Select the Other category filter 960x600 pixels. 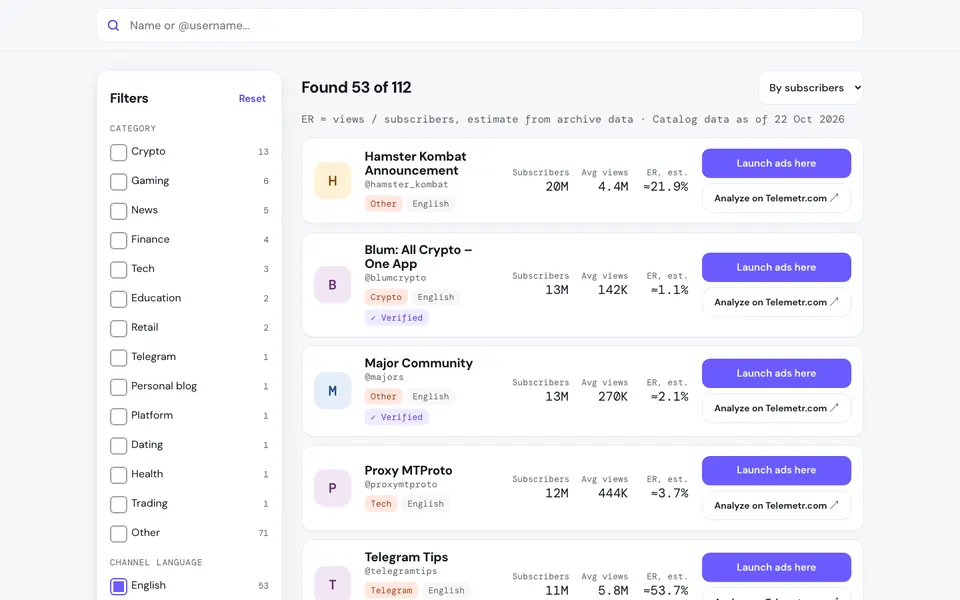(118, 534)
